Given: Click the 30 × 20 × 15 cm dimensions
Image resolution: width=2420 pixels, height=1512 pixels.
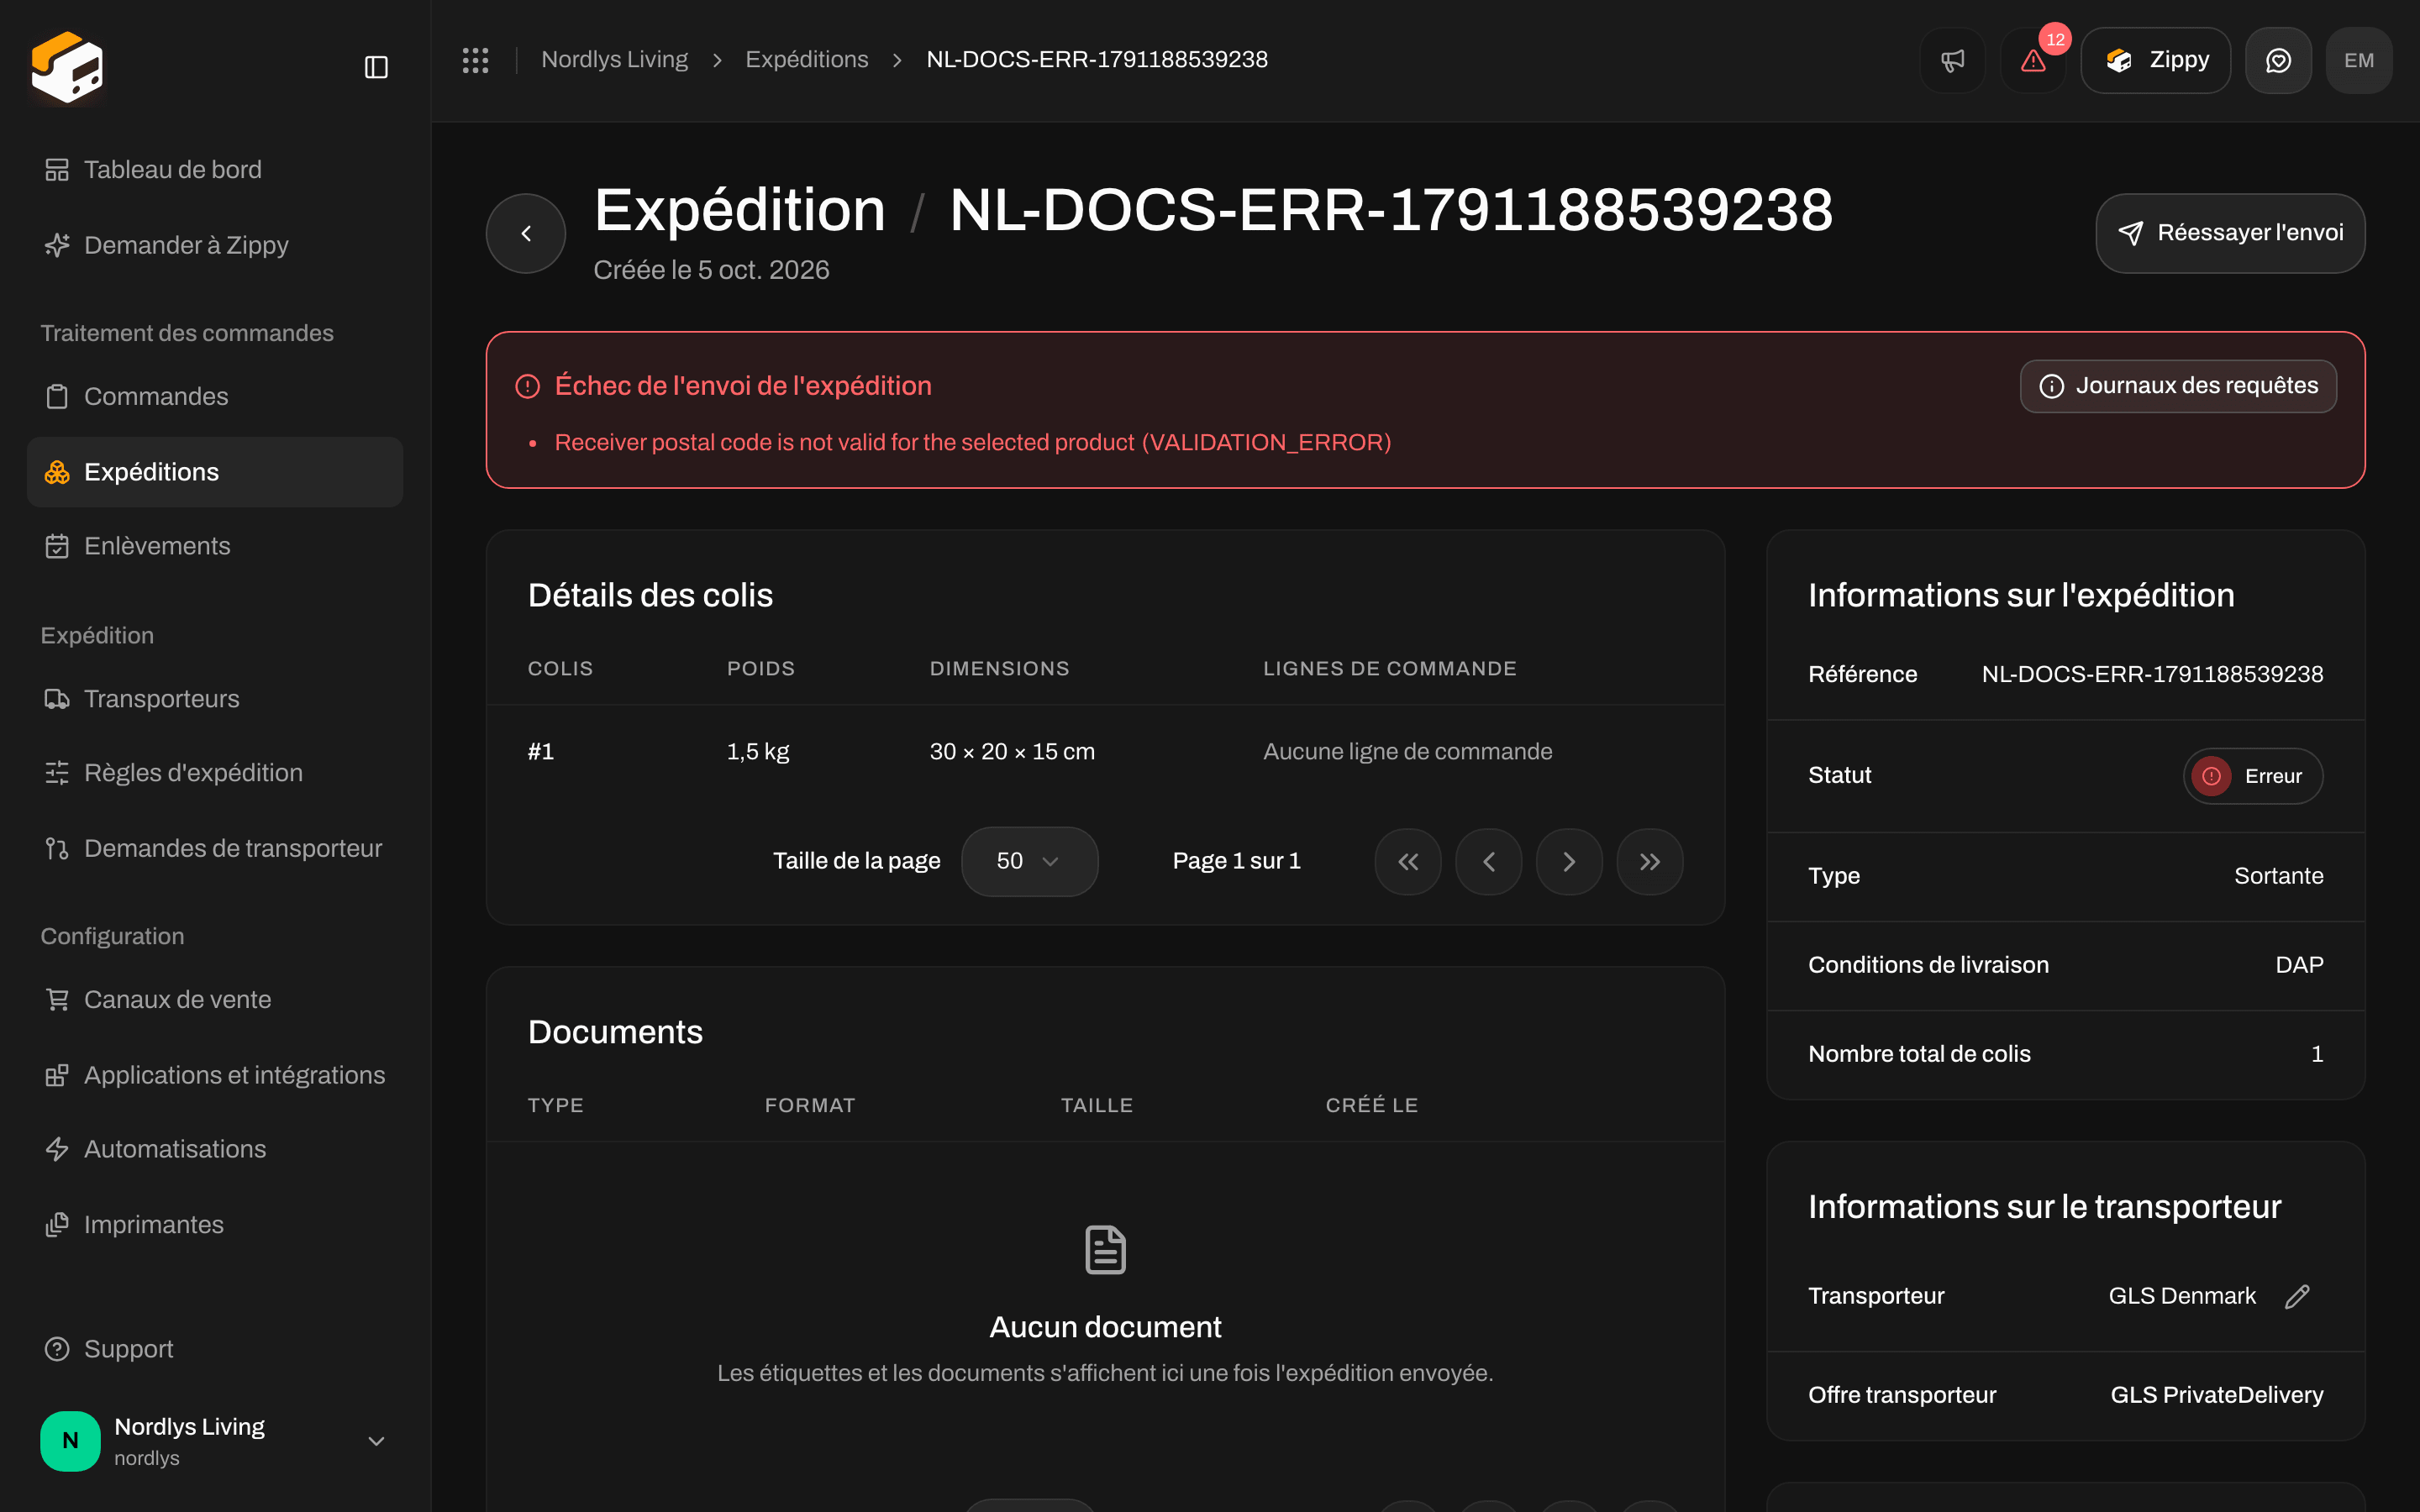Looking at the screenshot, I should tap(1012, 752).
